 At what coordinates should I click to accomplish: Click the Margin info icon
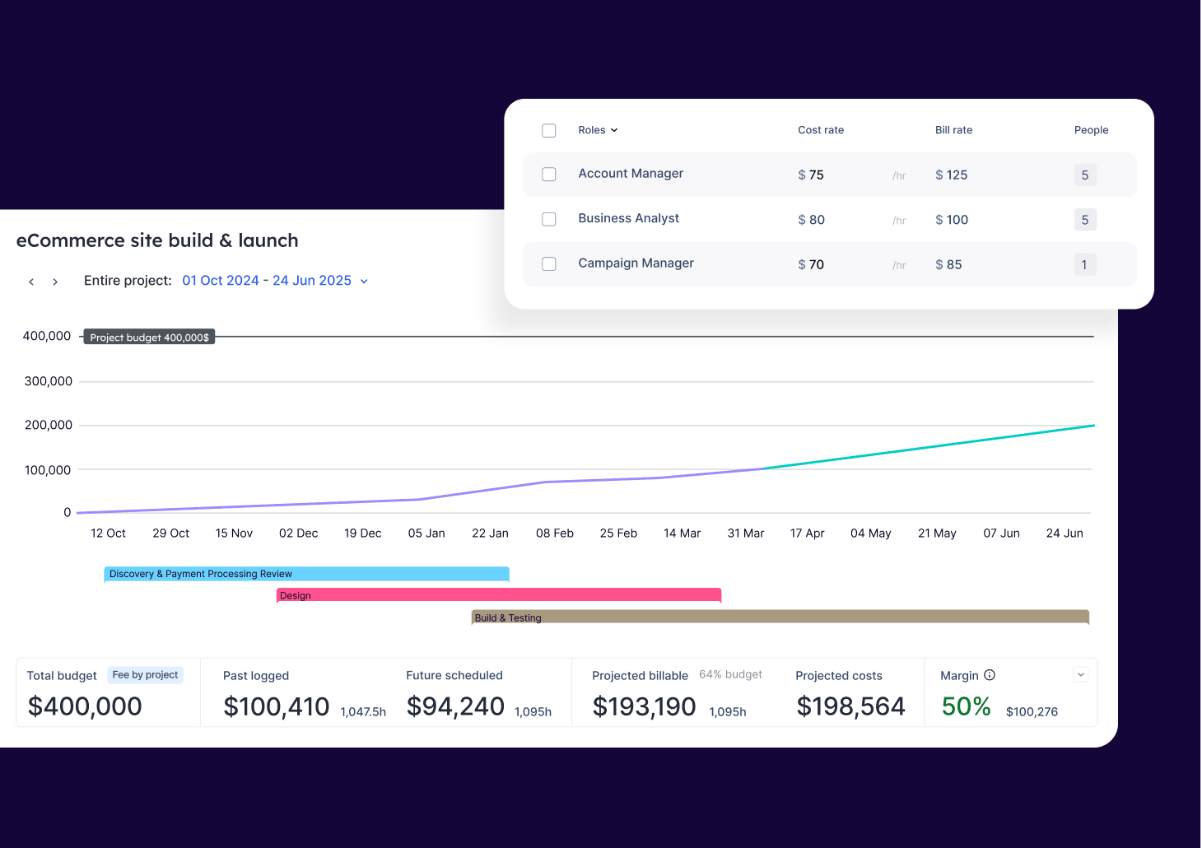click(x=991, y=675)
